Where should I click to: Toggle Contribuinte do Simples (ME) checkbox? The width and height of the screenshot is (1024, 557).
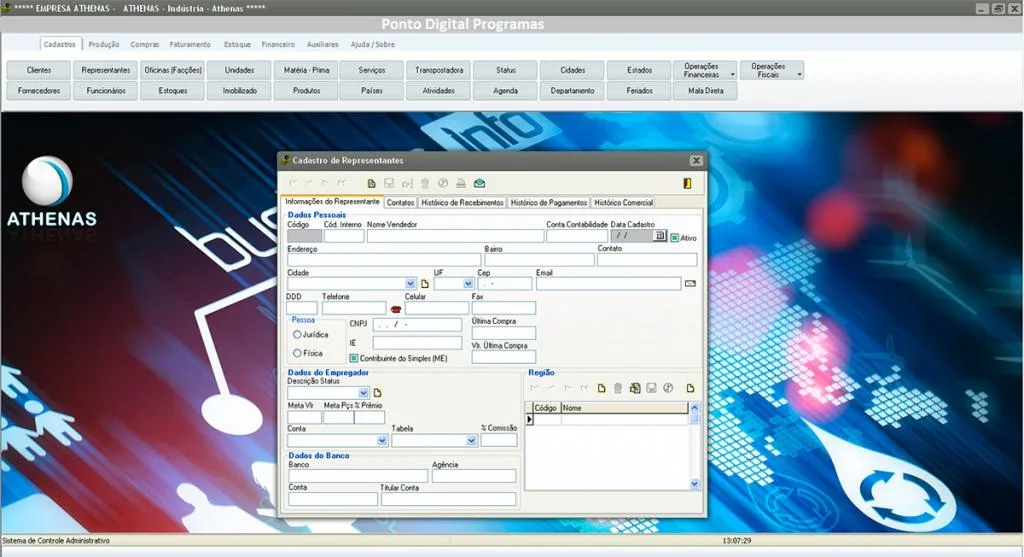pyautogui.click(x=354, y=358)
